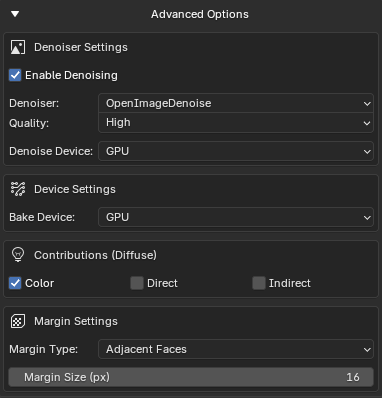Collapse the Advanced Options panel triangle
This screenshot has width=382, height=398.
pyautogui.click(x=15, y=14)
